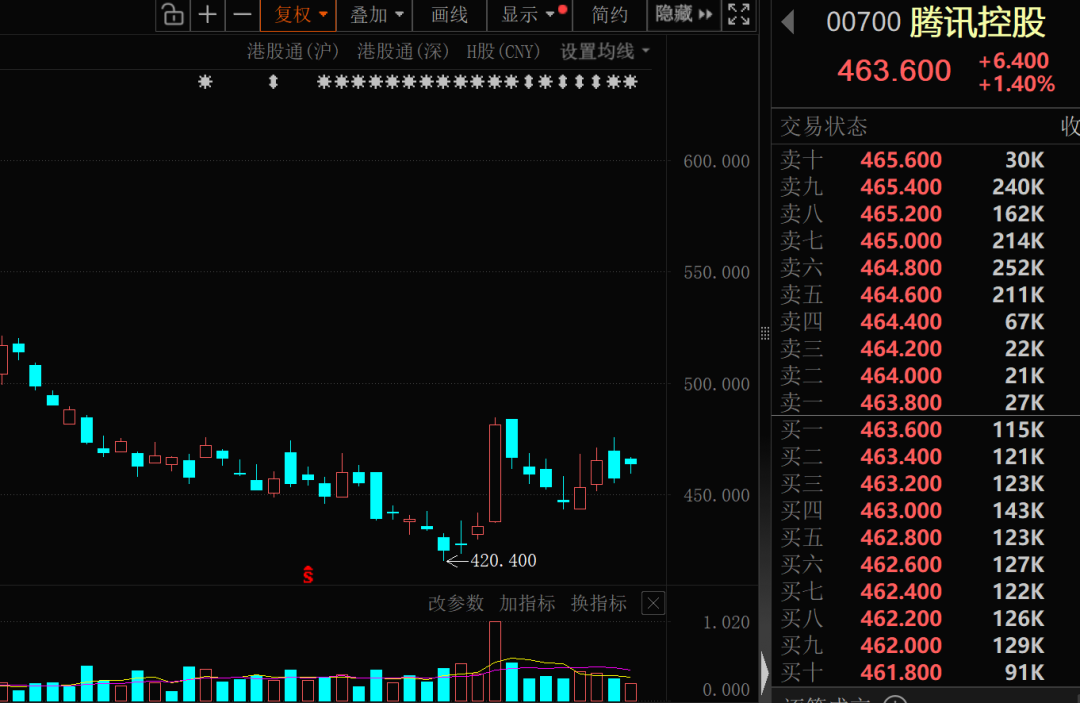Select 买二 price 463.400

pos(901,457)
